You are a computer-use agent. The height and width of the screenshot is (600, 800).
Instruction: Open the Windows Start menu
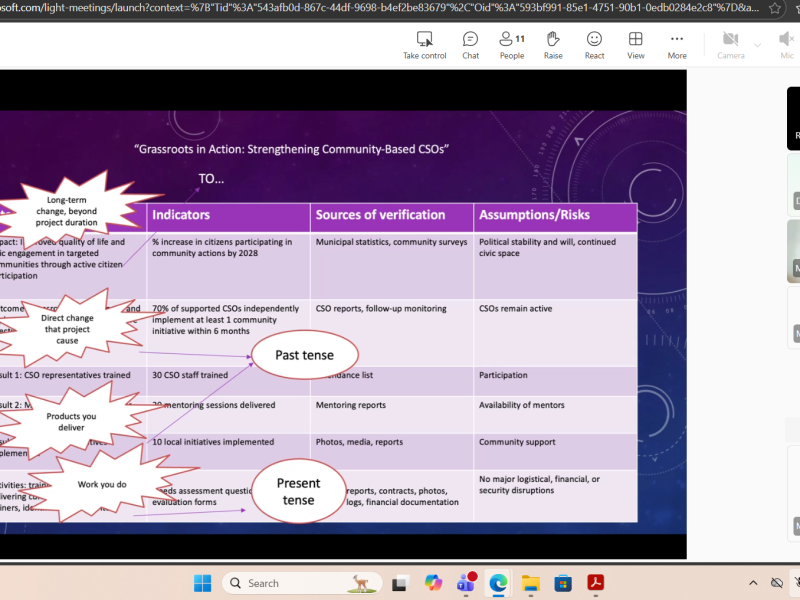pyautogui.click(x=202, y=583)
